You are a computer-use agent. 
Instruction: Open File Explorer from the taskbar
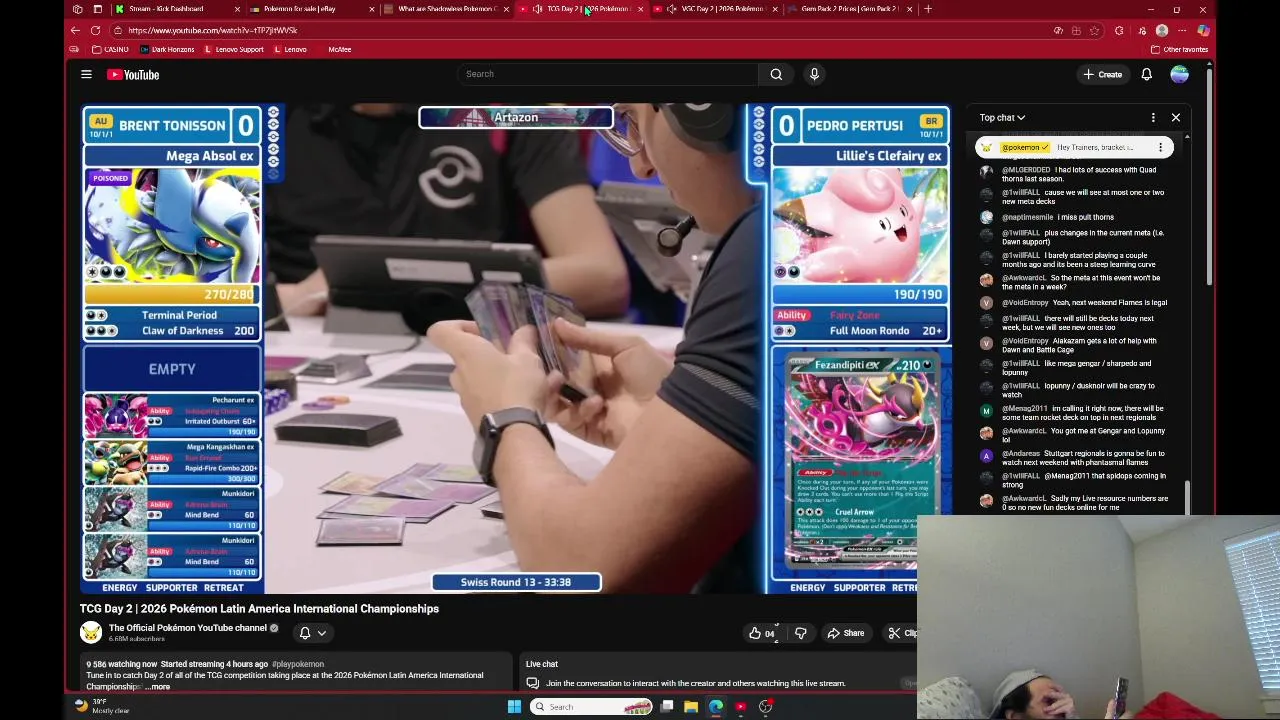point(691,707)
